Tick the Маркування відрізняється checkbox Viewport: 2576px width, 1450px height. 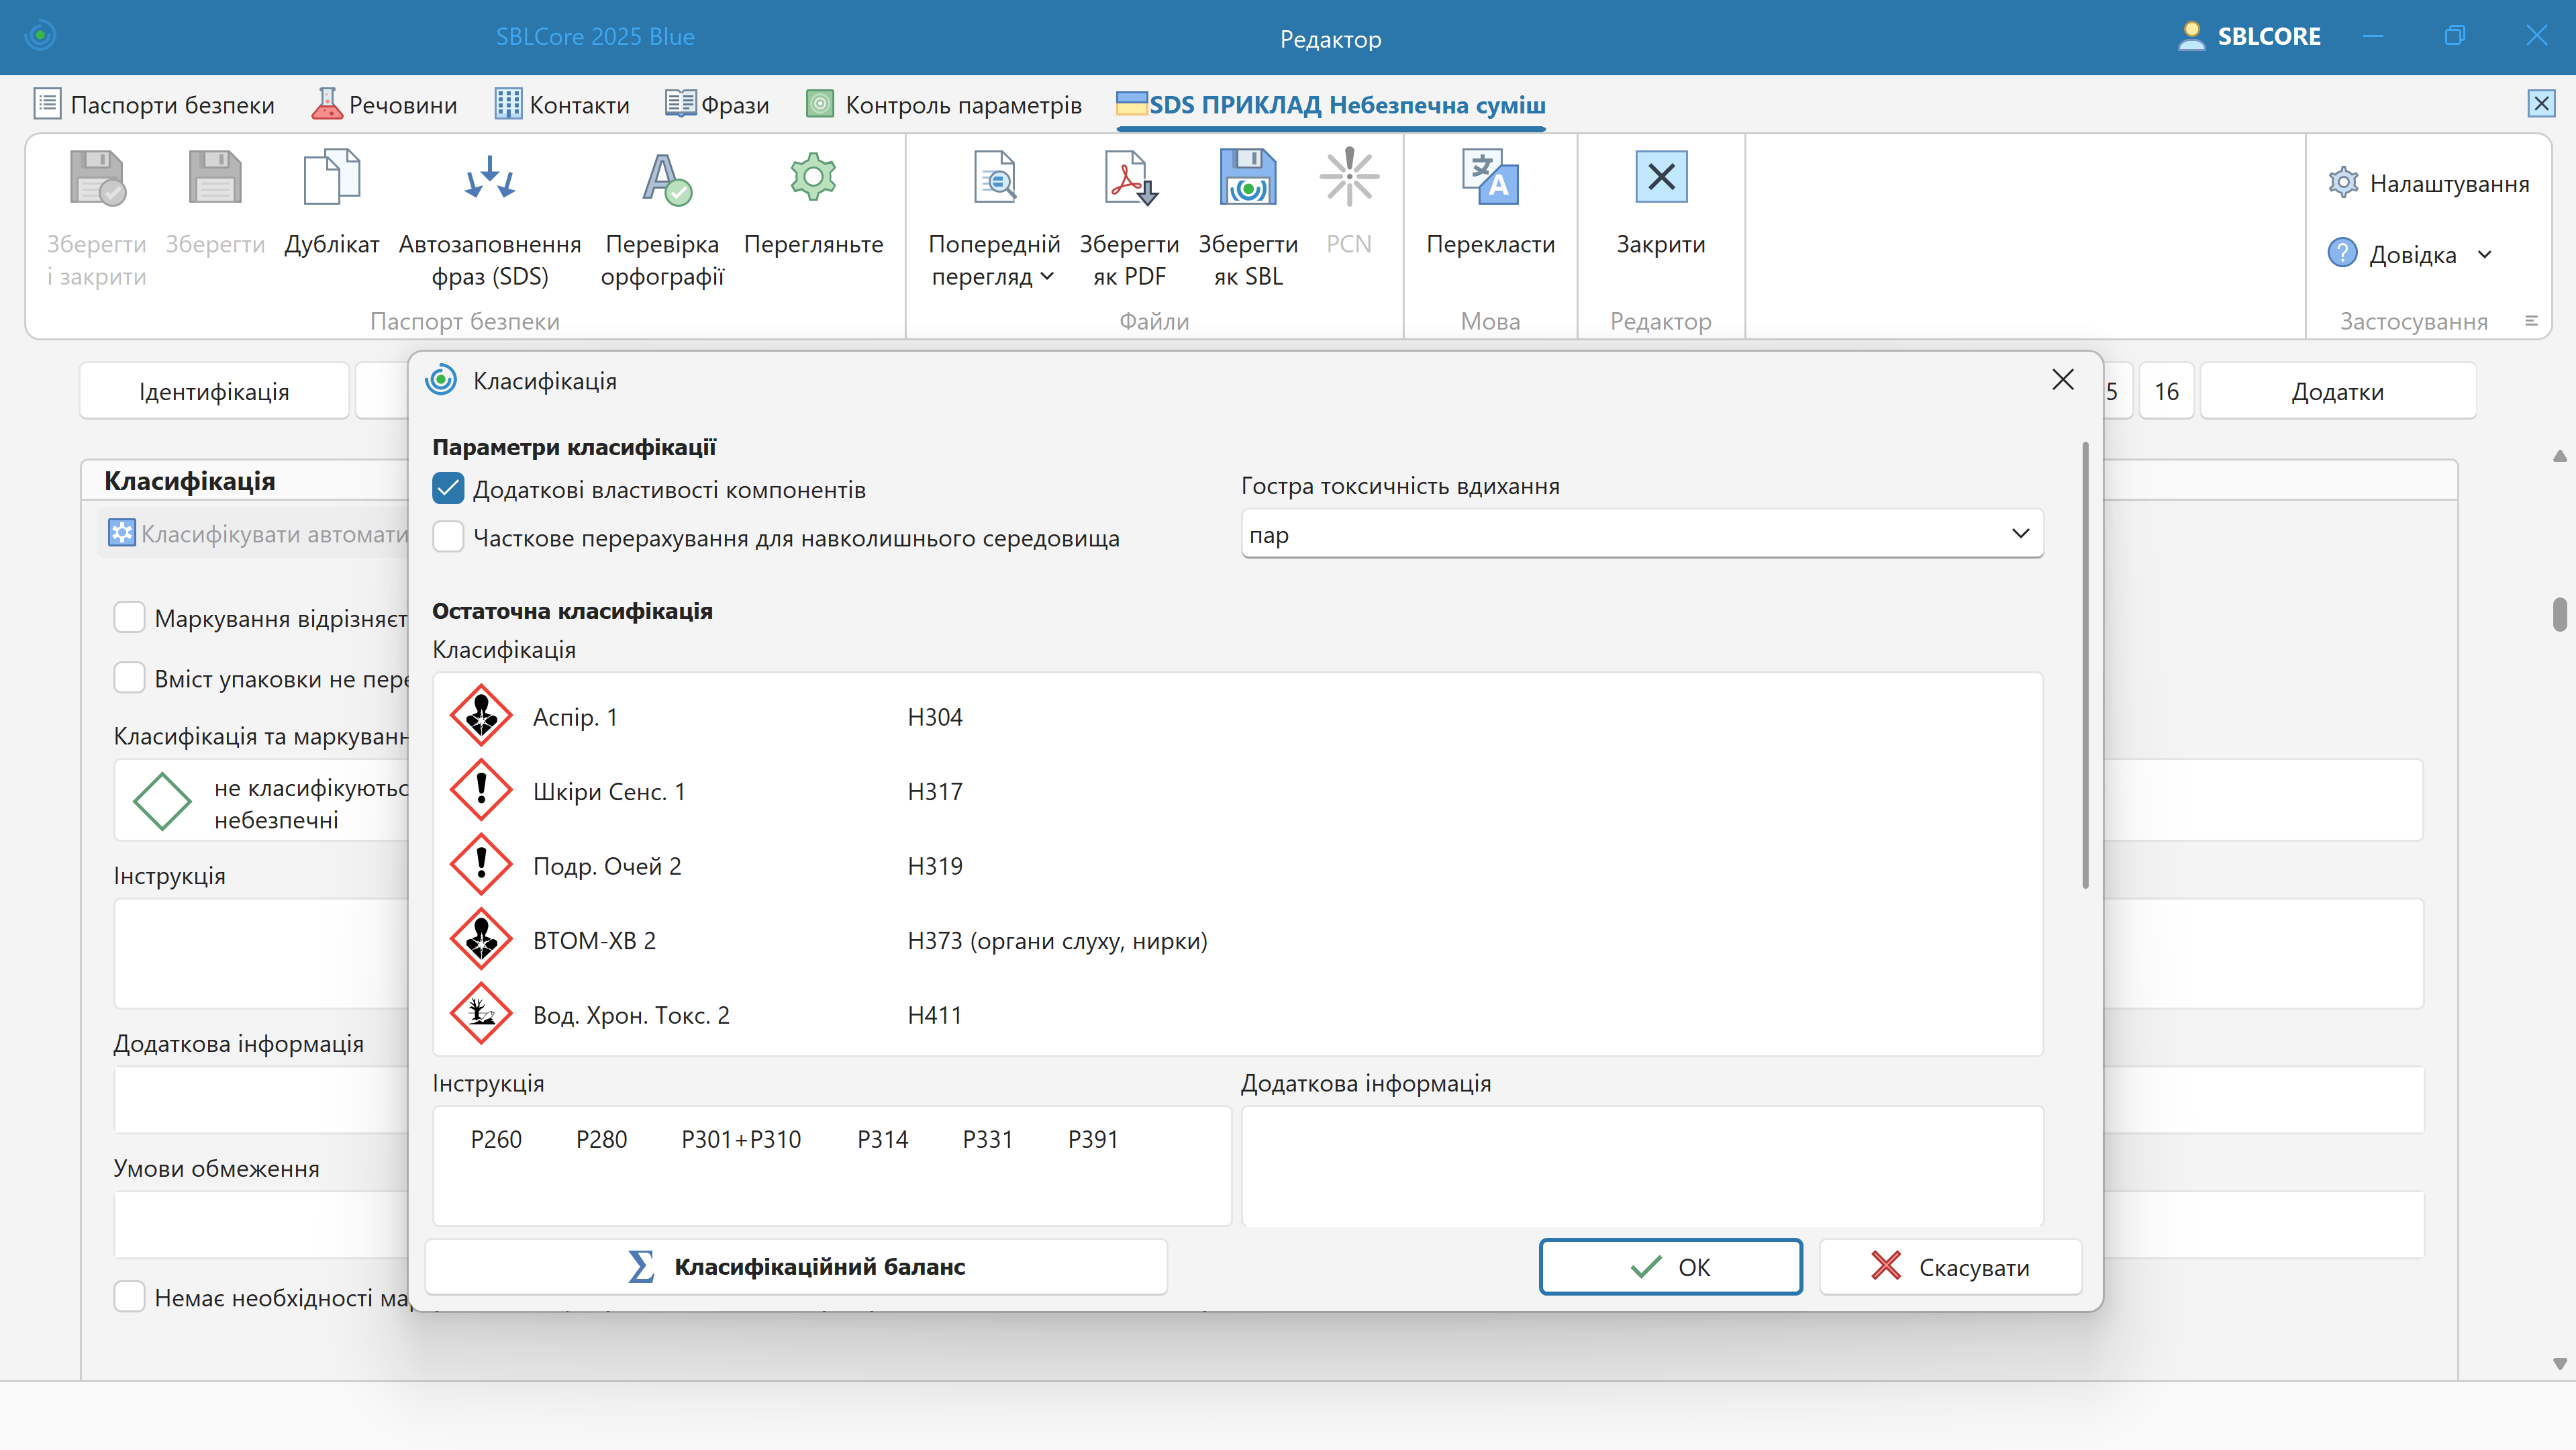point(130,618)
